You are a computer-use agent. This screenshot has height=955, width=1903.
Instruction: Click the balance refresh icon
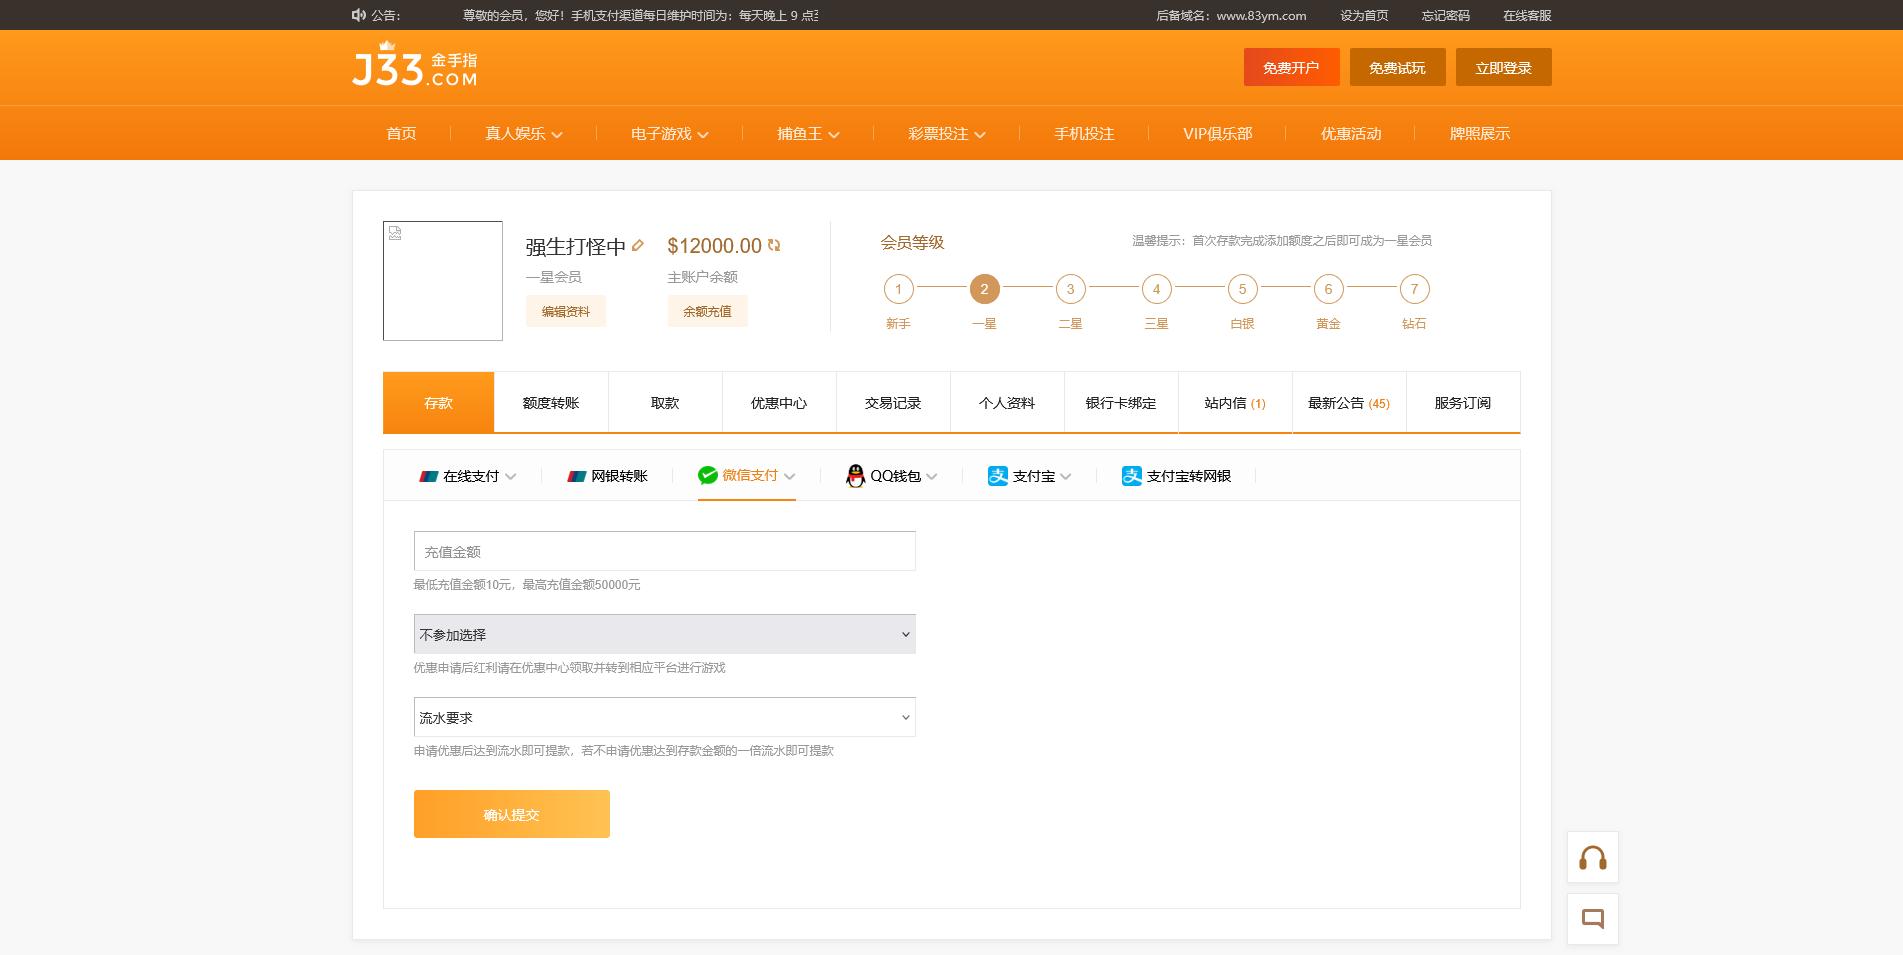pos(774,245)
